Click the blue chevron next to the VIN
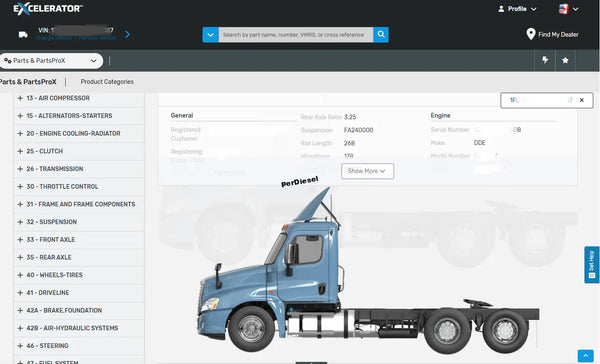This screenshot has width=600, height=364. coord(127,35)
